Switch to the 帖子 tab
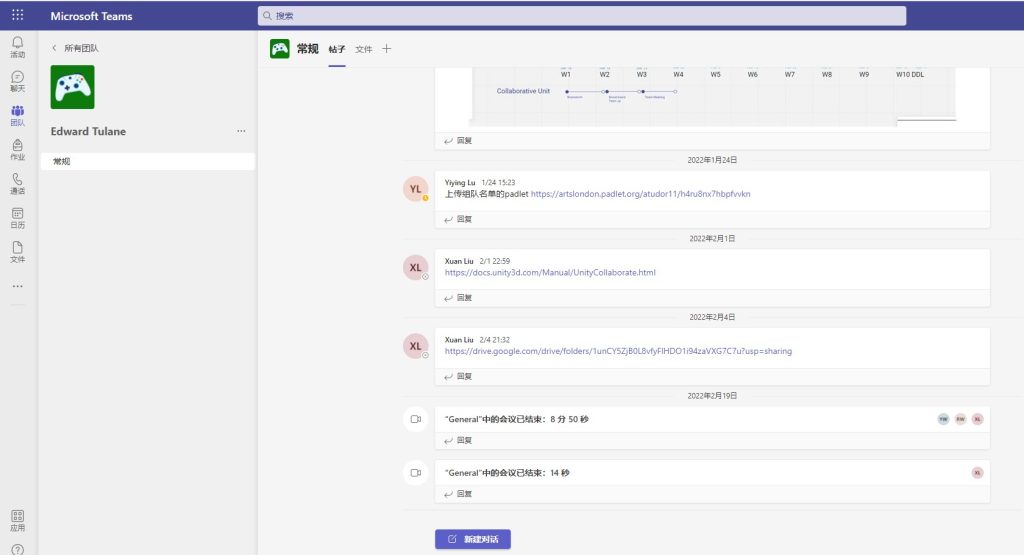 click(337, 50)
